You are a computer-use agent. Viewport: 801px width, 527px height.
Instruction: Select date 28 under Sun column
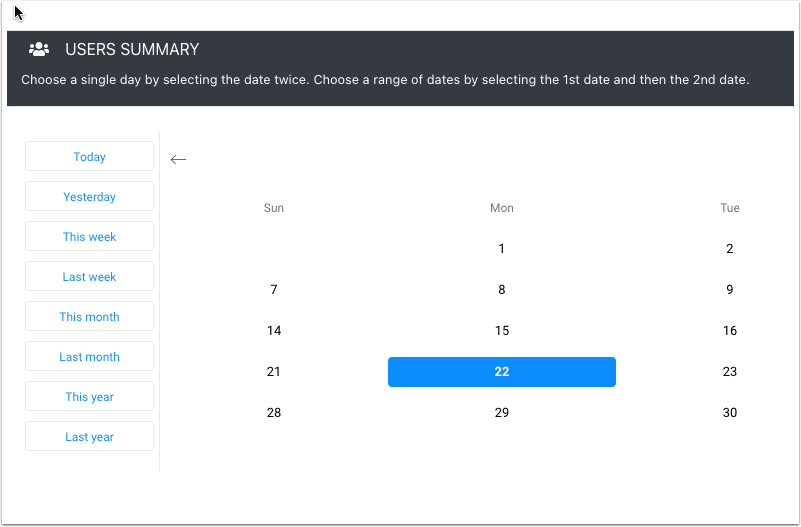coord(274,413)
